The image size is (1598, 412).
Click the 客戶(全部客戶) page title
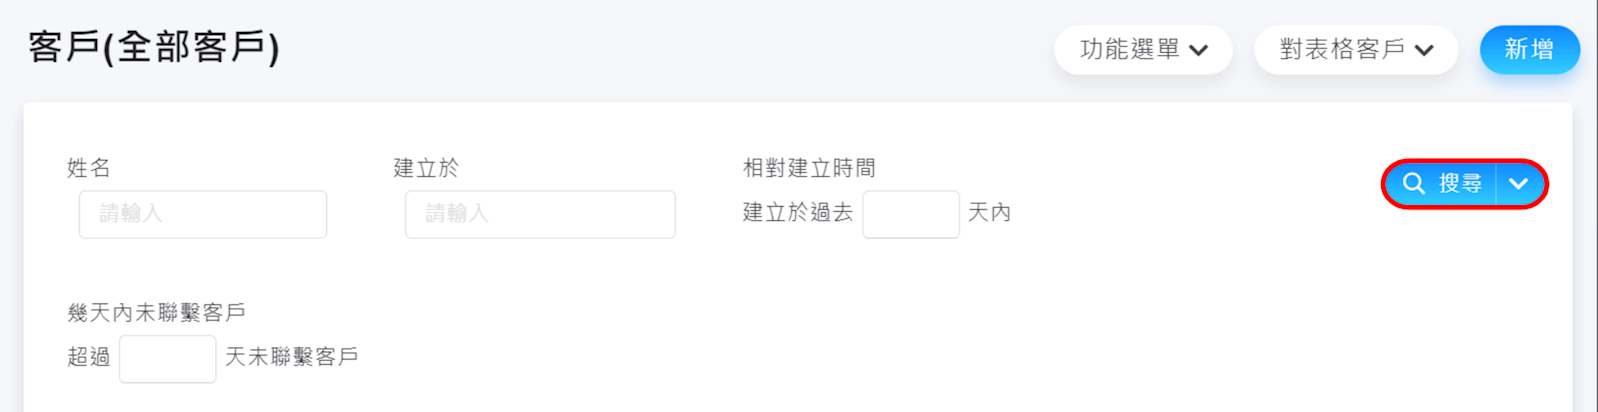(154, 47)
